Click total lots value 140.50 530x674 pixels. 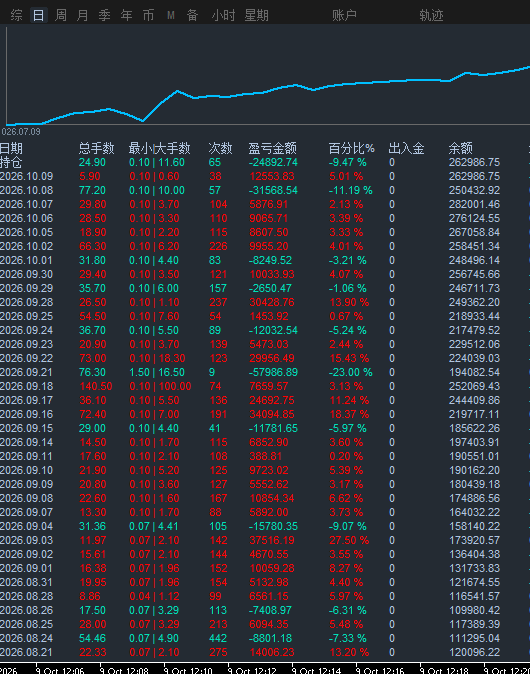(96, 386)
